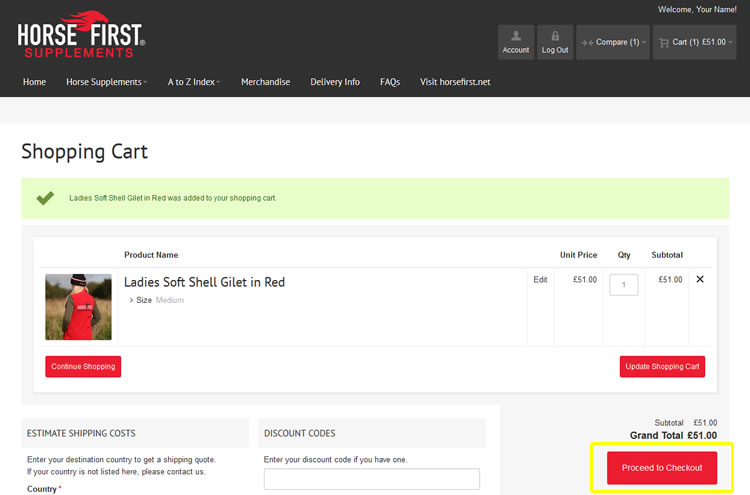Open the Delivery Info page
The width and height of the screenshot is (750, 495).
pyautogui.click(x=335, y=82)
